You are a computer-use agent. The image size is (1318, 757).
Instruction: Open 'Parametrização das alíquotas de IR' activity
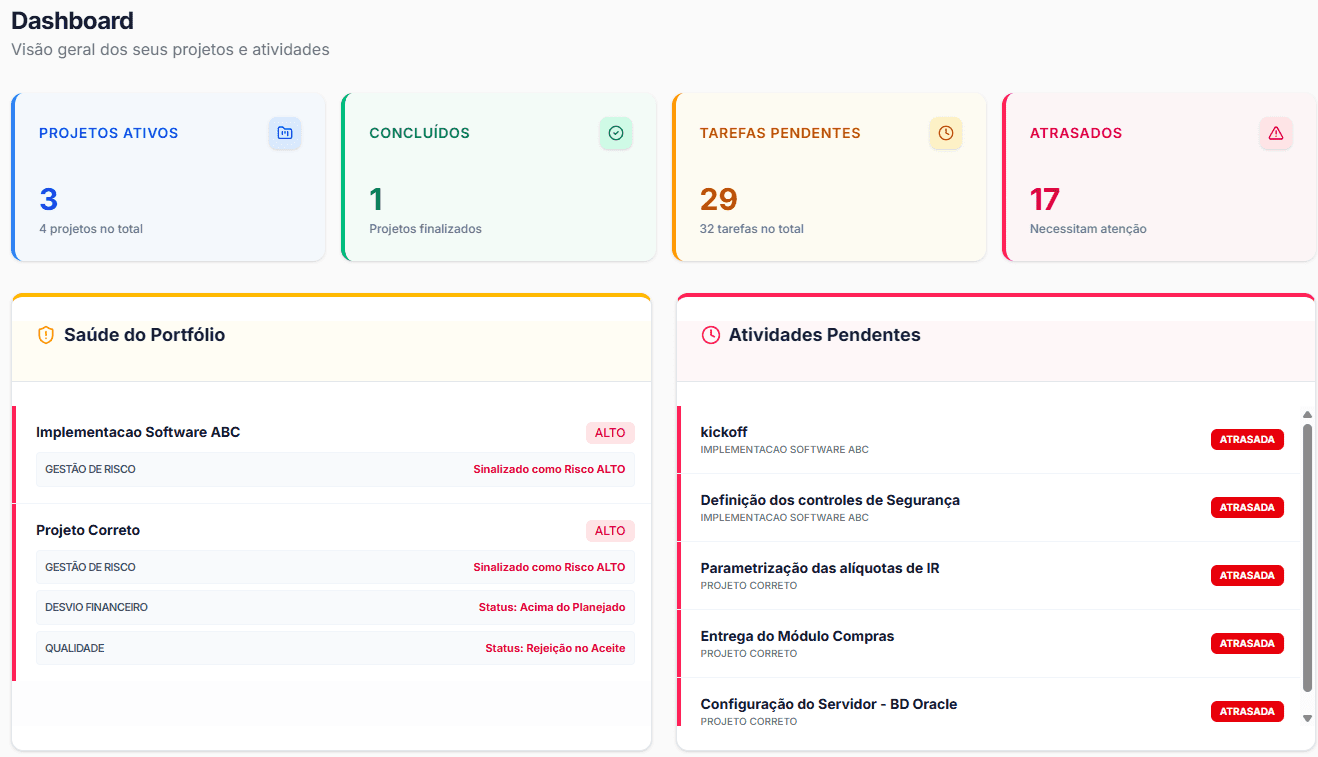click(820, 568)
